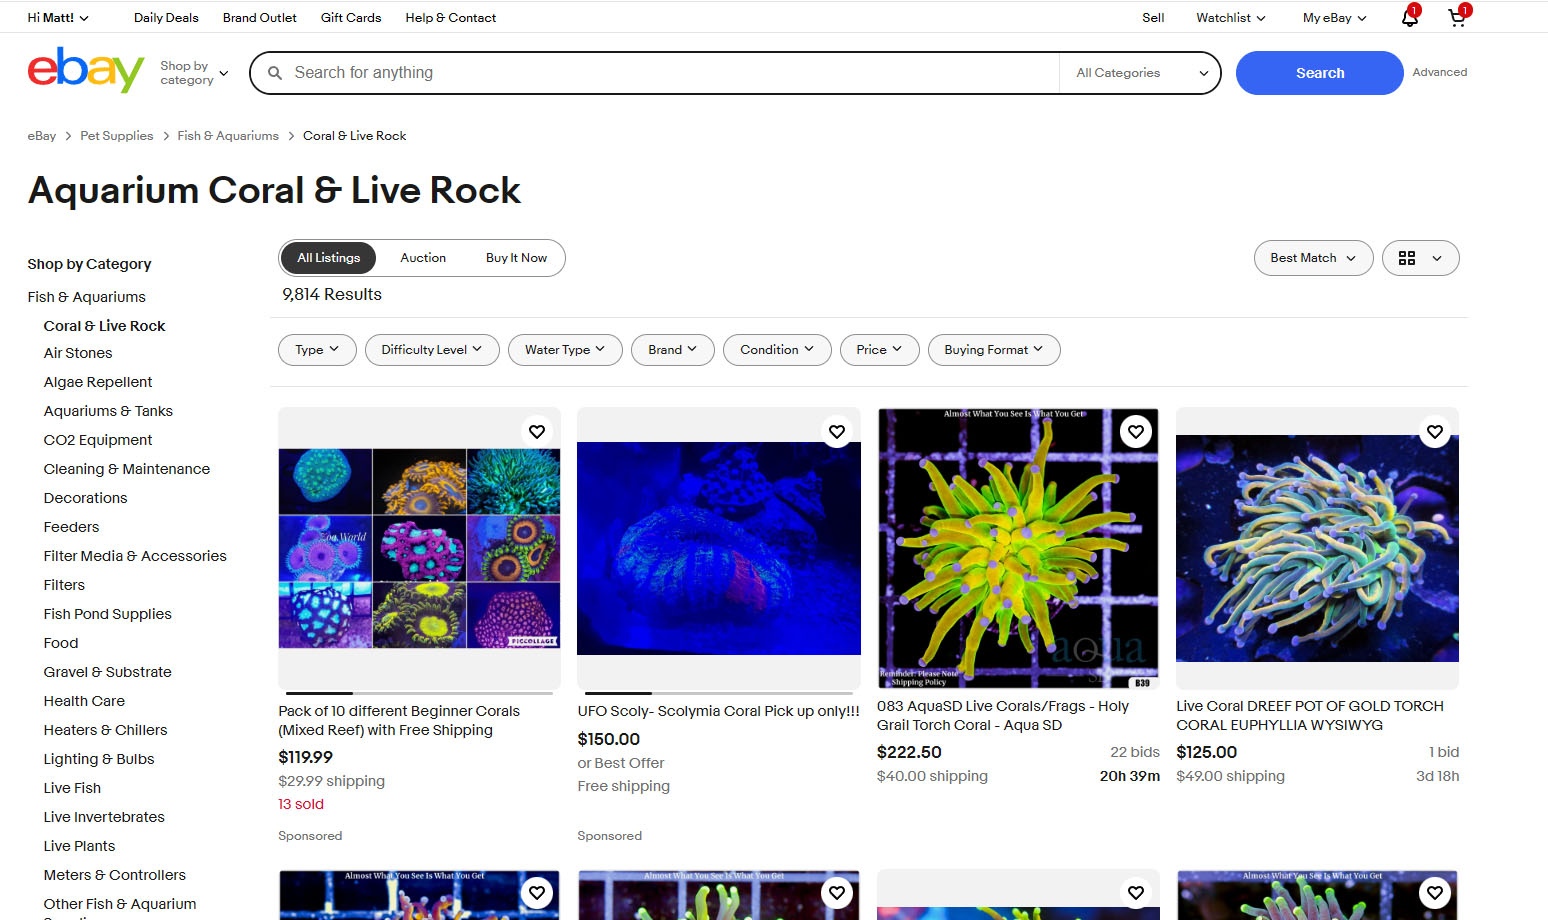Open the 10 Beginner Corals collage thumbnail
Viewport: 1548px width, 920px height.
pyautogui.click(x=419, y=548)
